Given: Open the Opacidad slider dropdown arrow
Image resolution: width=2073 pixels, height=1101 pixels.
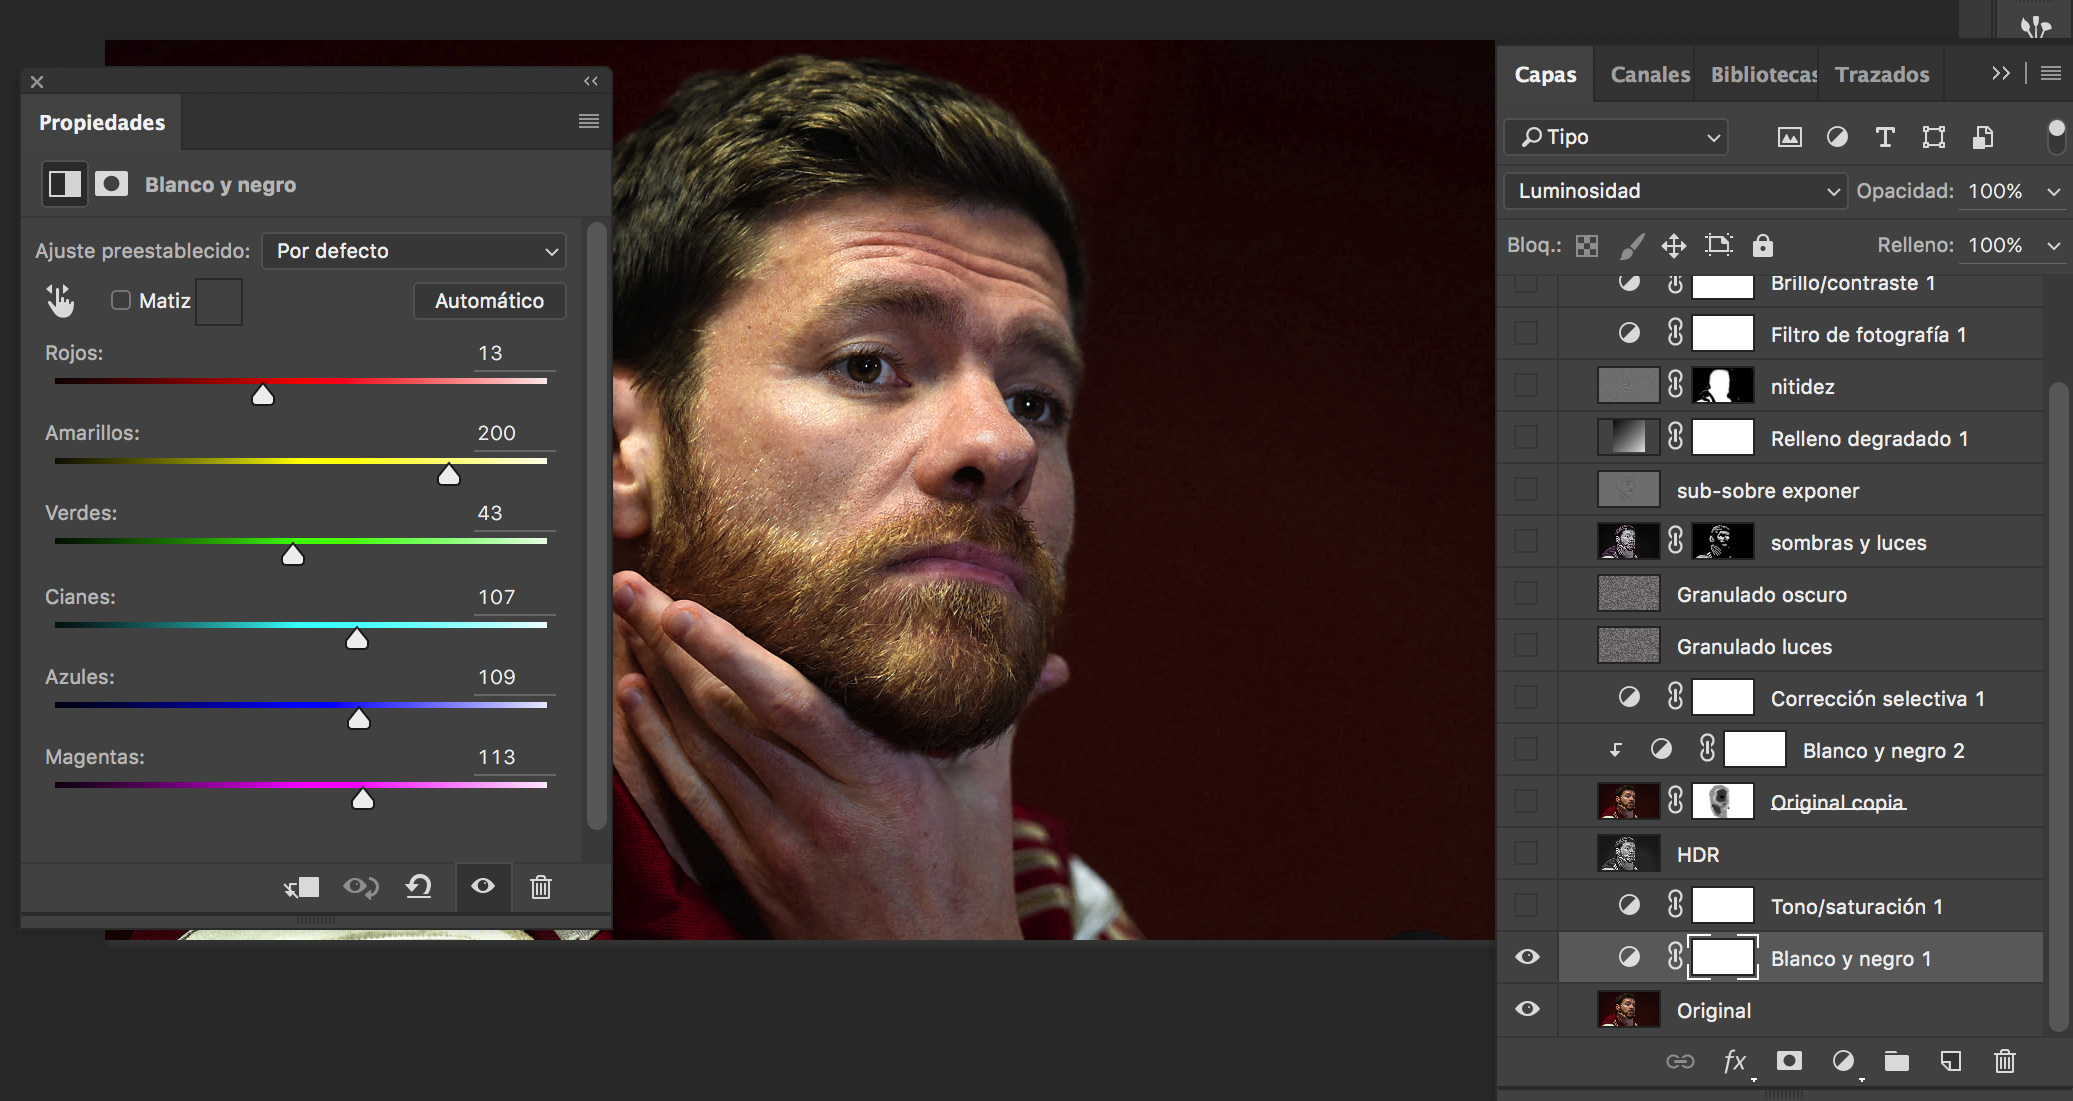Looking at the screenshot, I should coord(2053,191).
